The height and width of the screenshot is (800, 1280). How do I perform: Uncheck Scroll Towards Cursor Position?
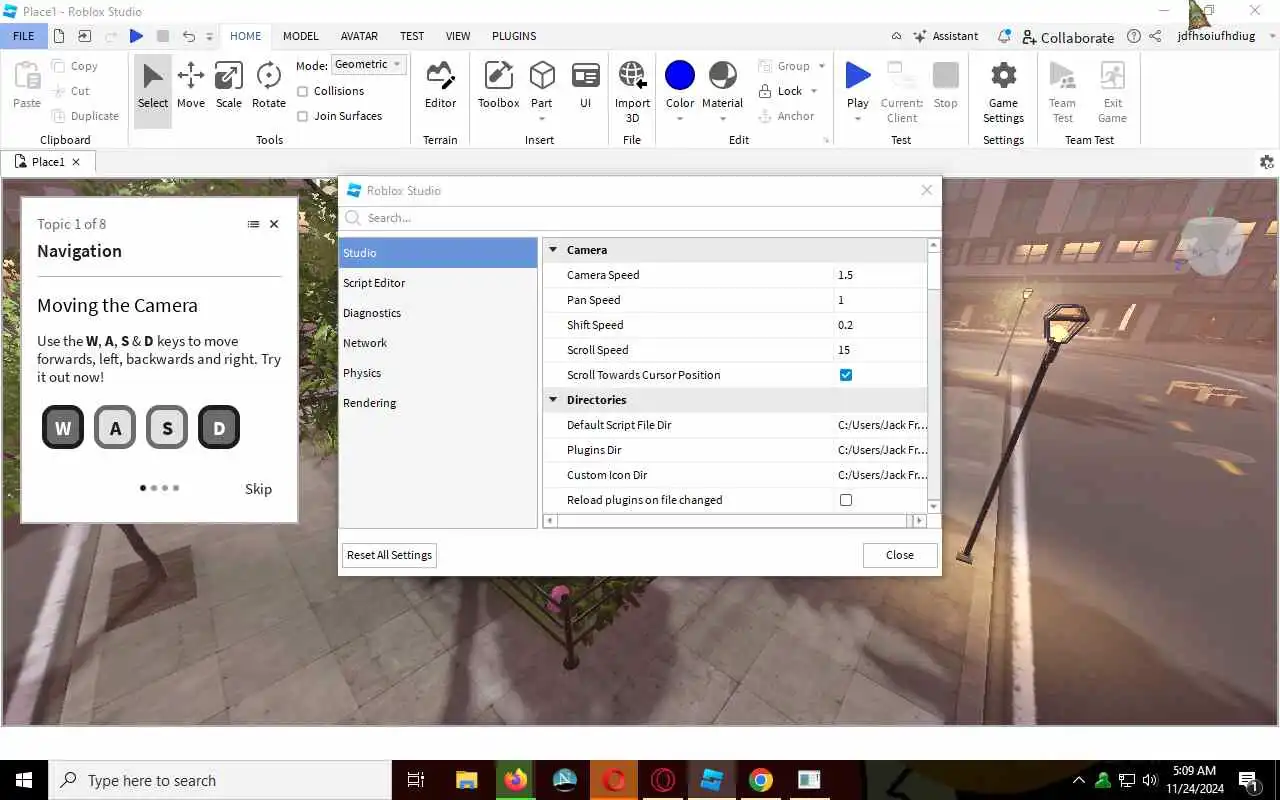coord(846,375)
